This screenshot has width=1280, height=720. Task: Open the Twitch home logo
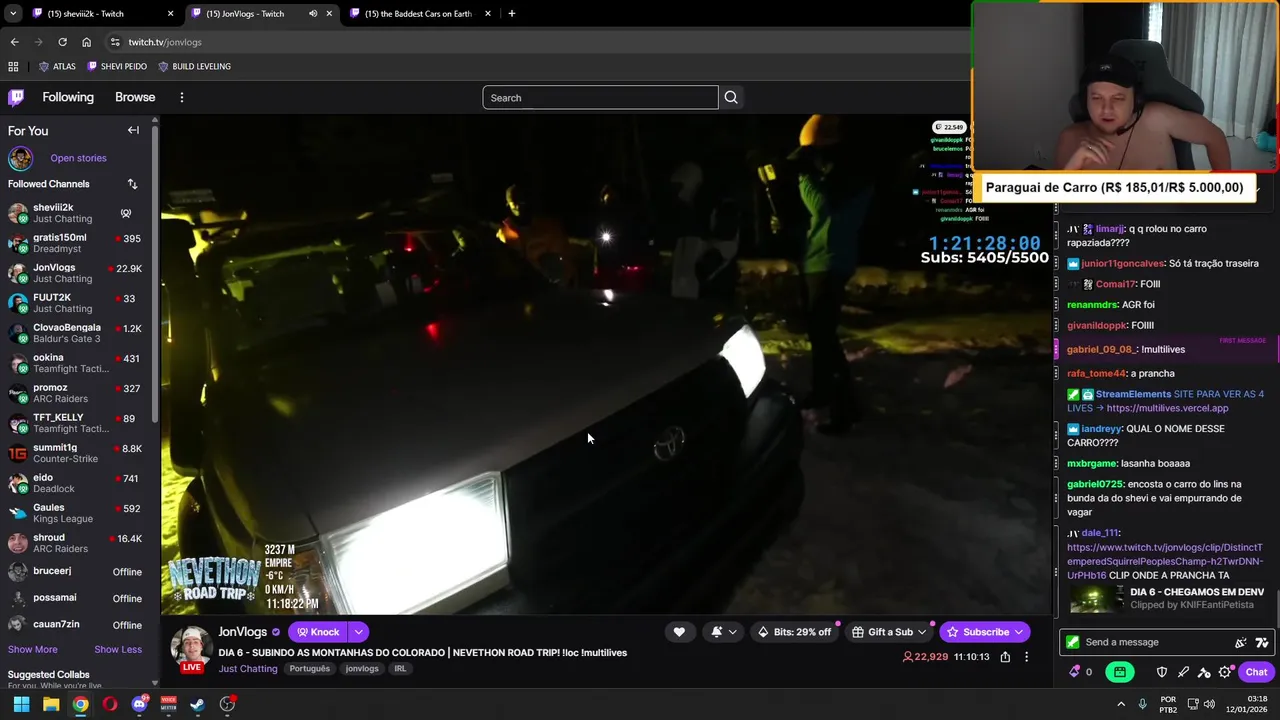click(x=16, y=97)
